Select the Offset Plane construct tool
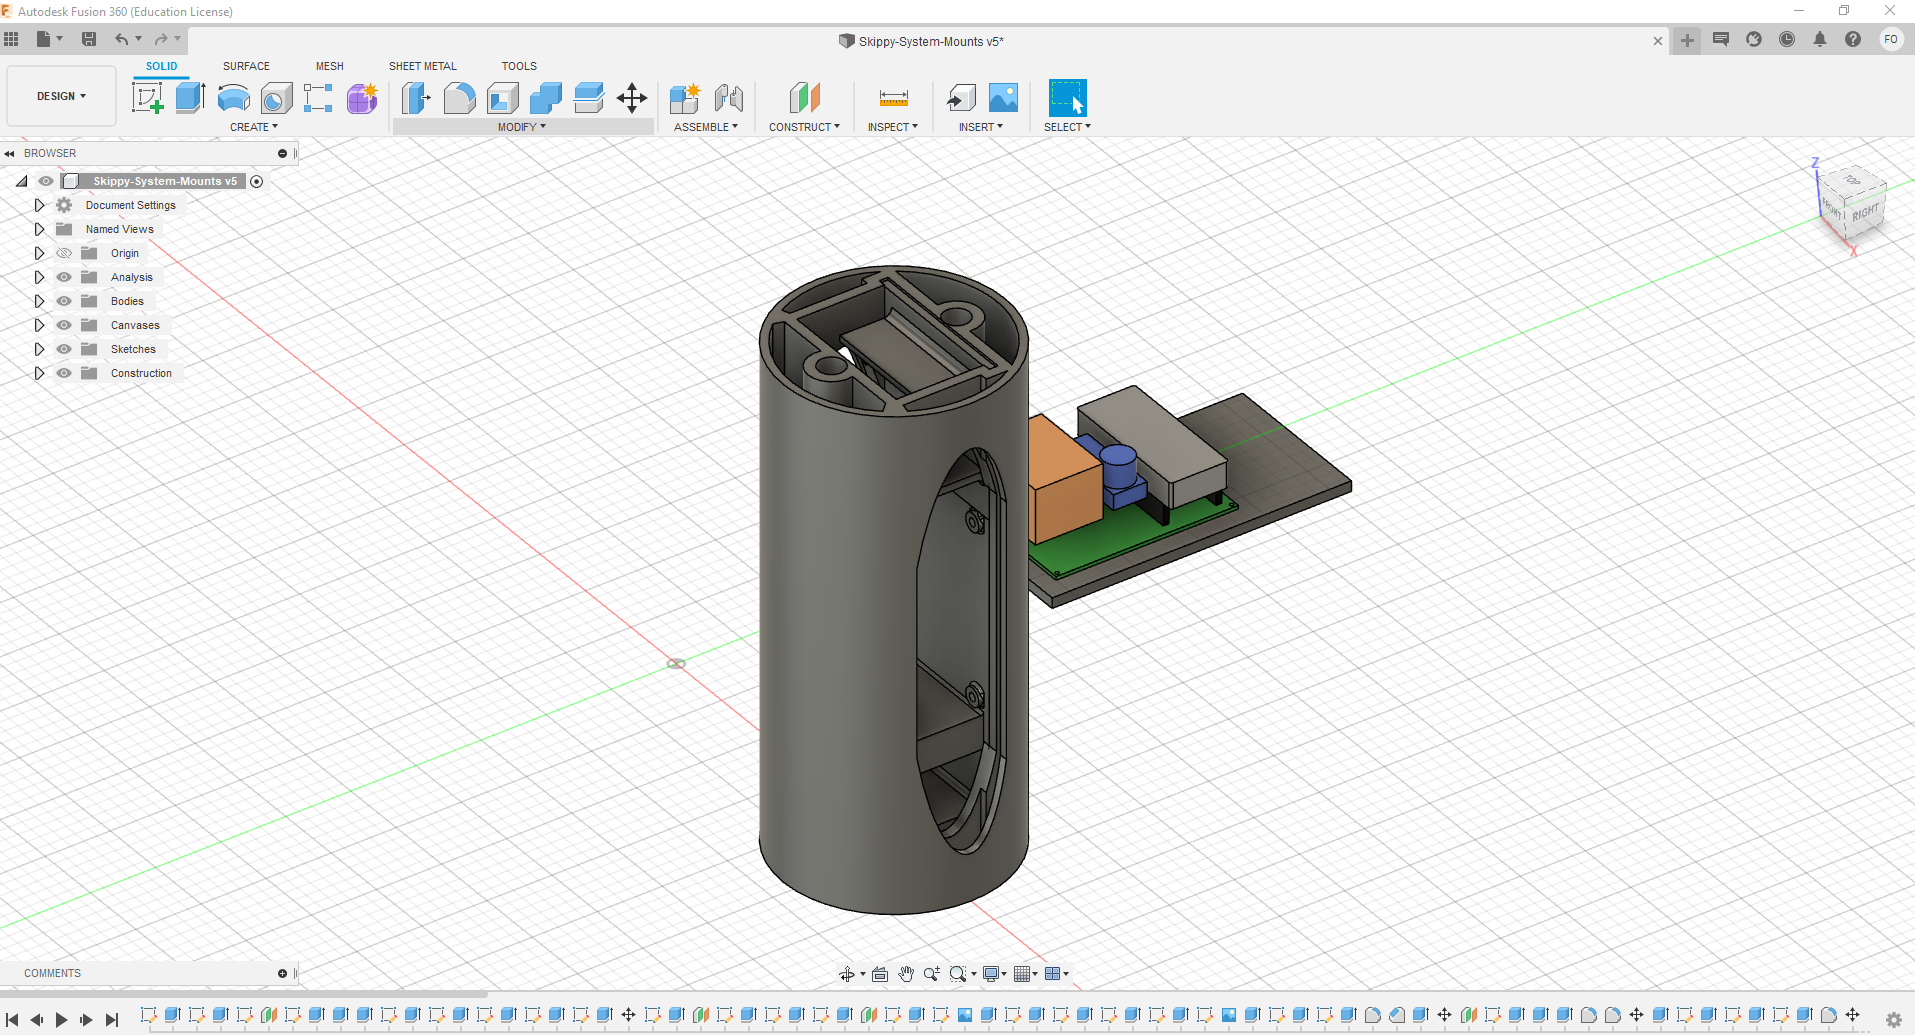 (x=804, y=98)
